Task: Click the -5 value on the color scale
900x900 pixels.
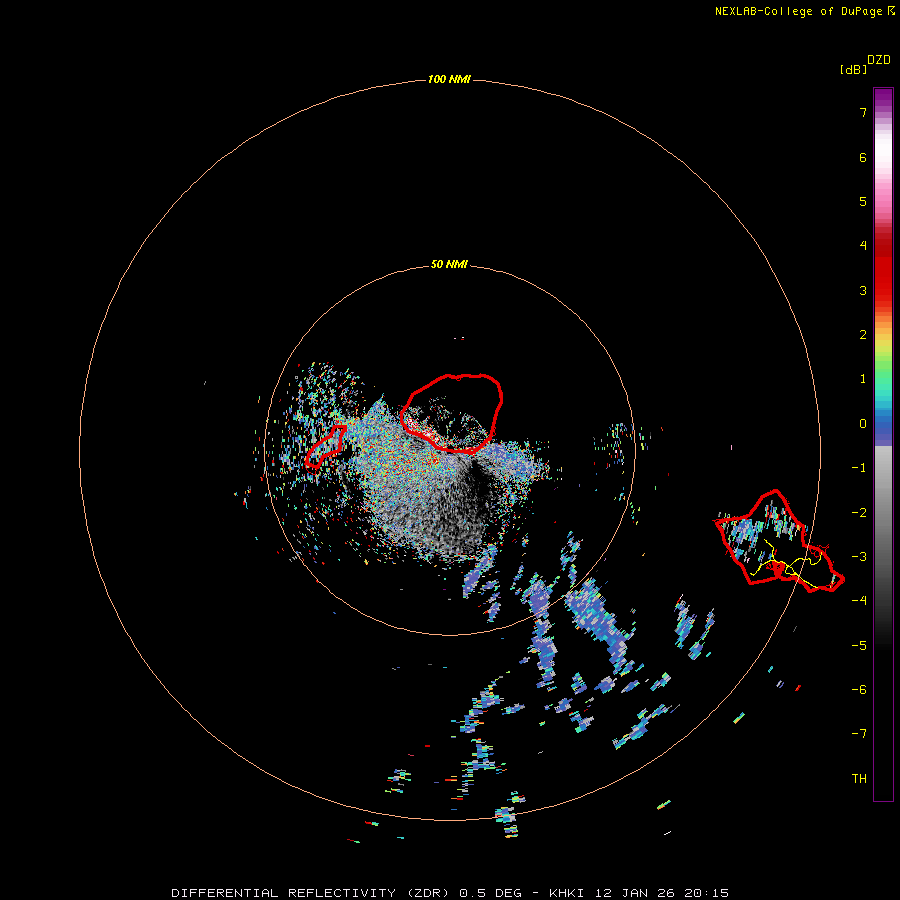Action: point(859,646)
